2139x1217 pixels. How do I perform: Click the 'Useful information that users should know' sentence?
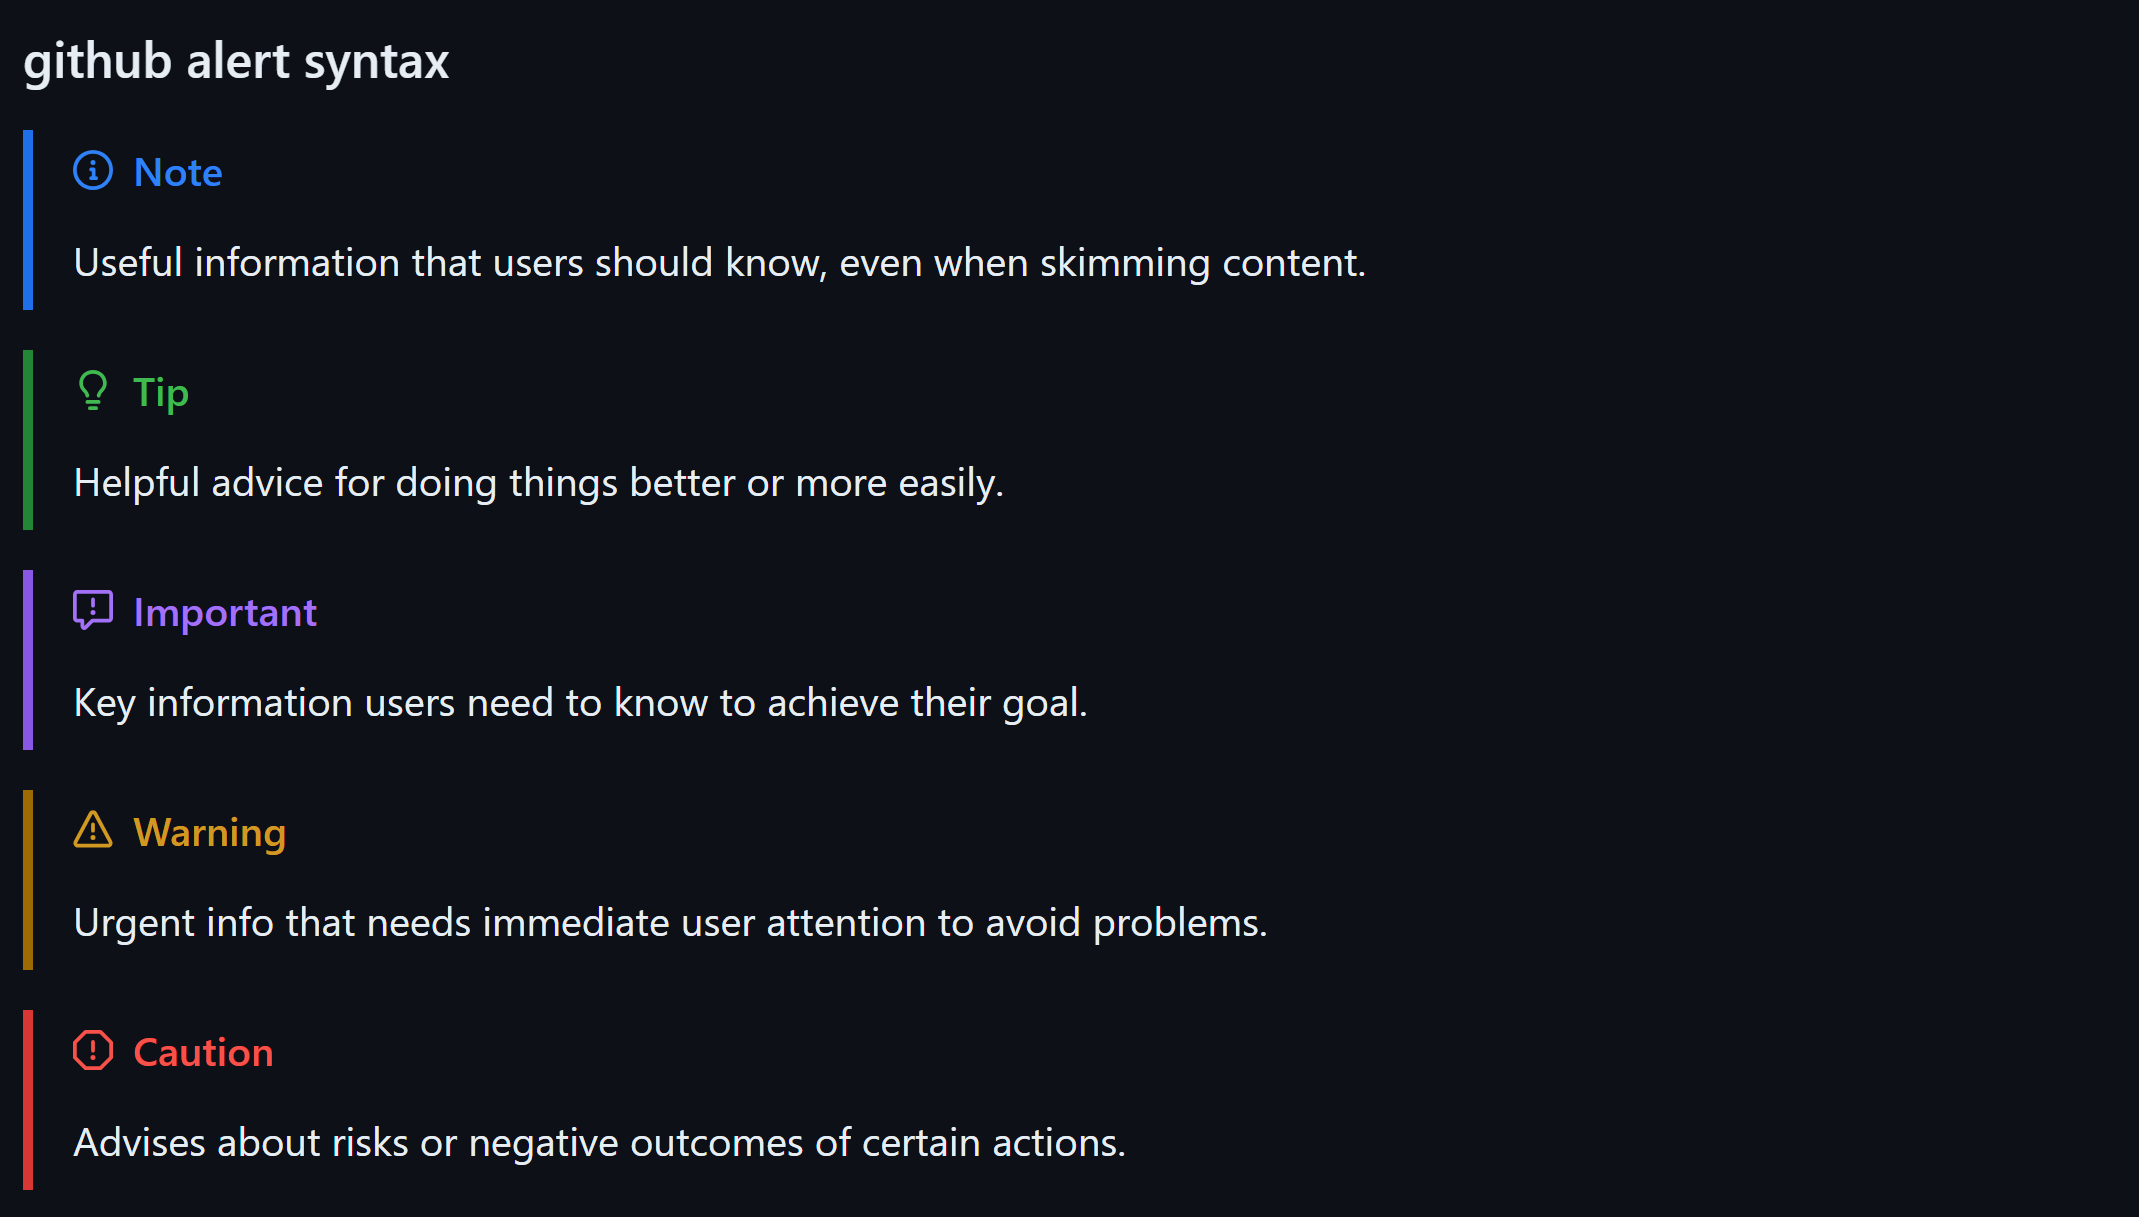(719, 263)
